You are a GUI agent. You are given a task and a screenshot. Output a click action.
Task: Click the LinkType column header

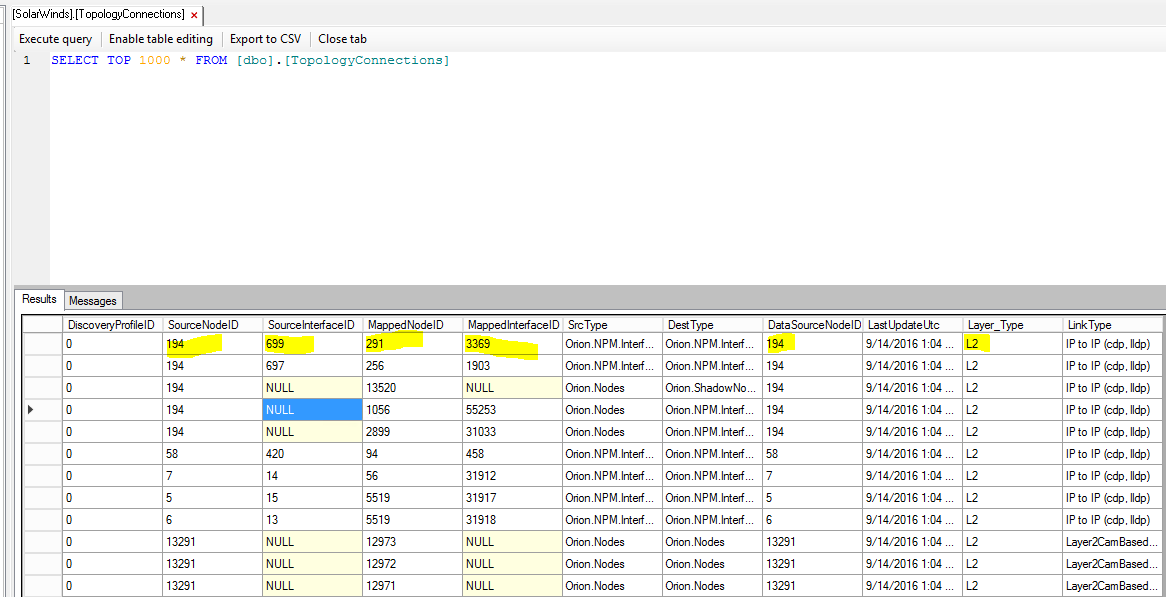(1112, 325)
